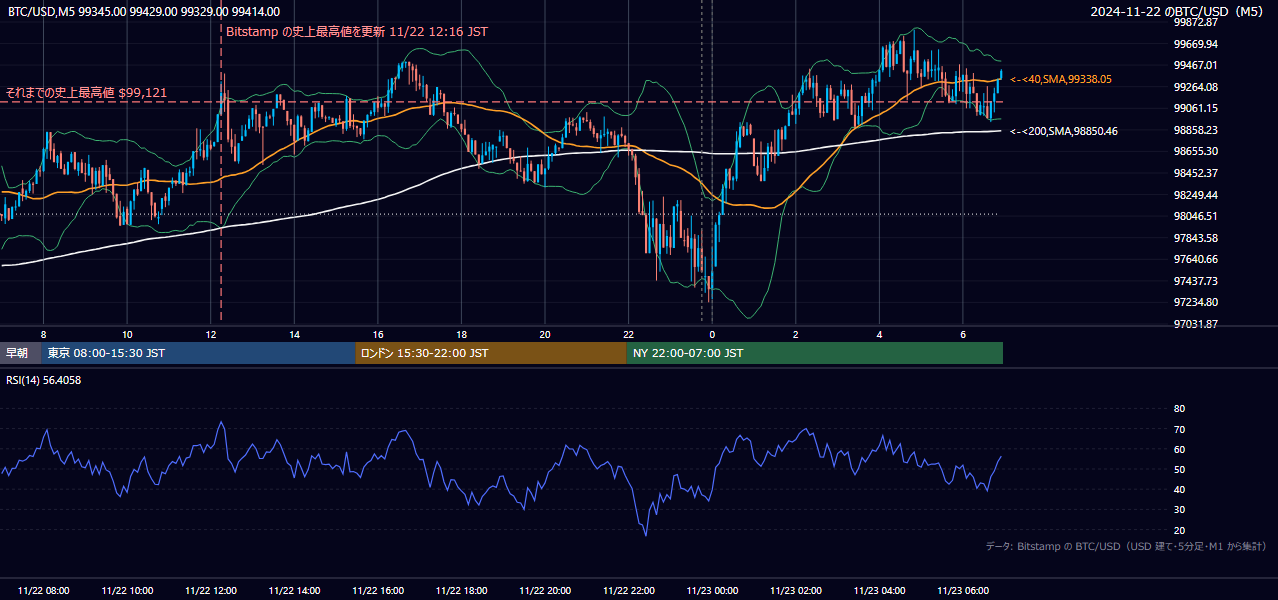Click RSI scale value 70
The width and height of the screenshot is (1278, 600).
pyautogui.click(x=1179, y=429)
